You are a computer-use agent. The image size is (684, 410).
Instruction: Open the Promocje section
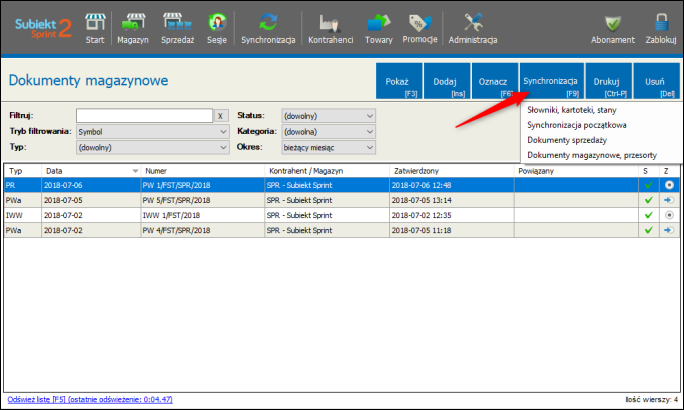click(420, 26)
